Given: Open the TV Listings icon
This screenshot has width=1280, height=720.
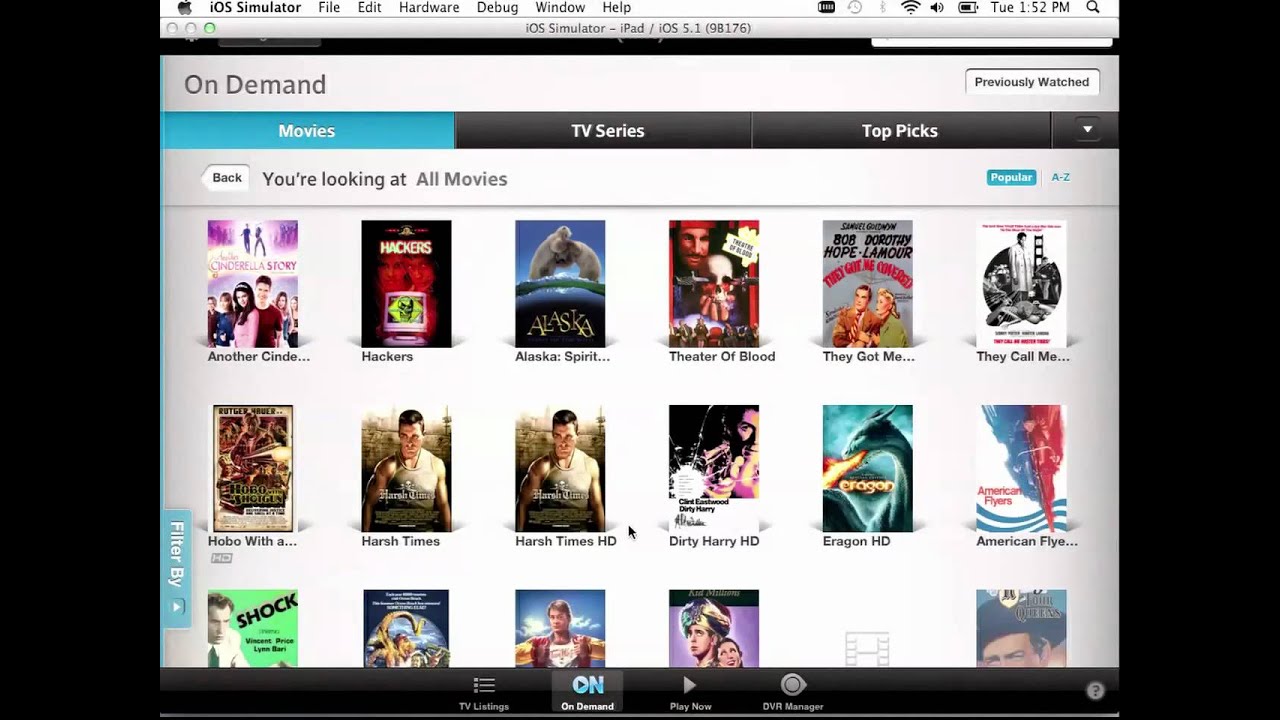Looking at the screenshot, I should coord(484,692).
